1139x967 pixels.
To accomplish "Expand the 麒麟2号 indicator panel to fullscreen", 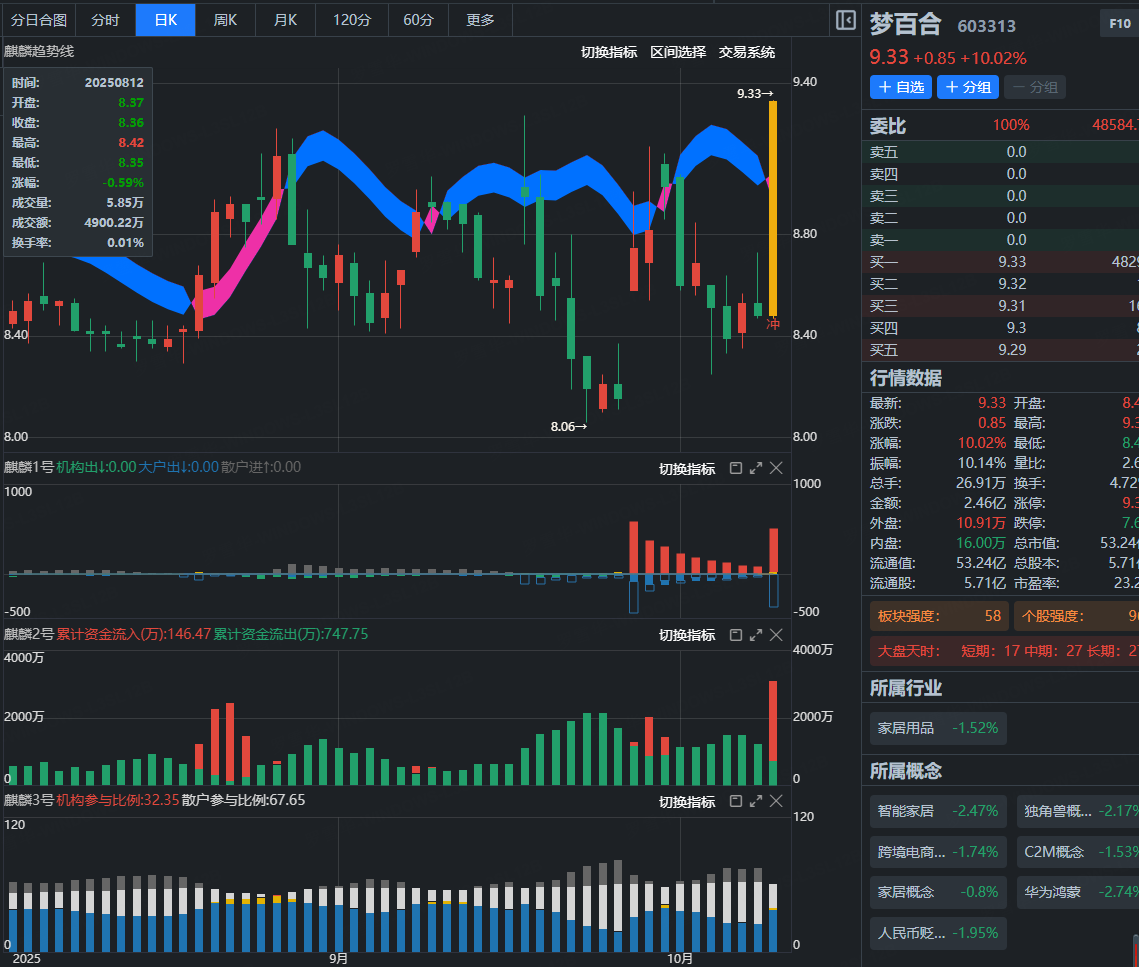I will tap(756, 634).
